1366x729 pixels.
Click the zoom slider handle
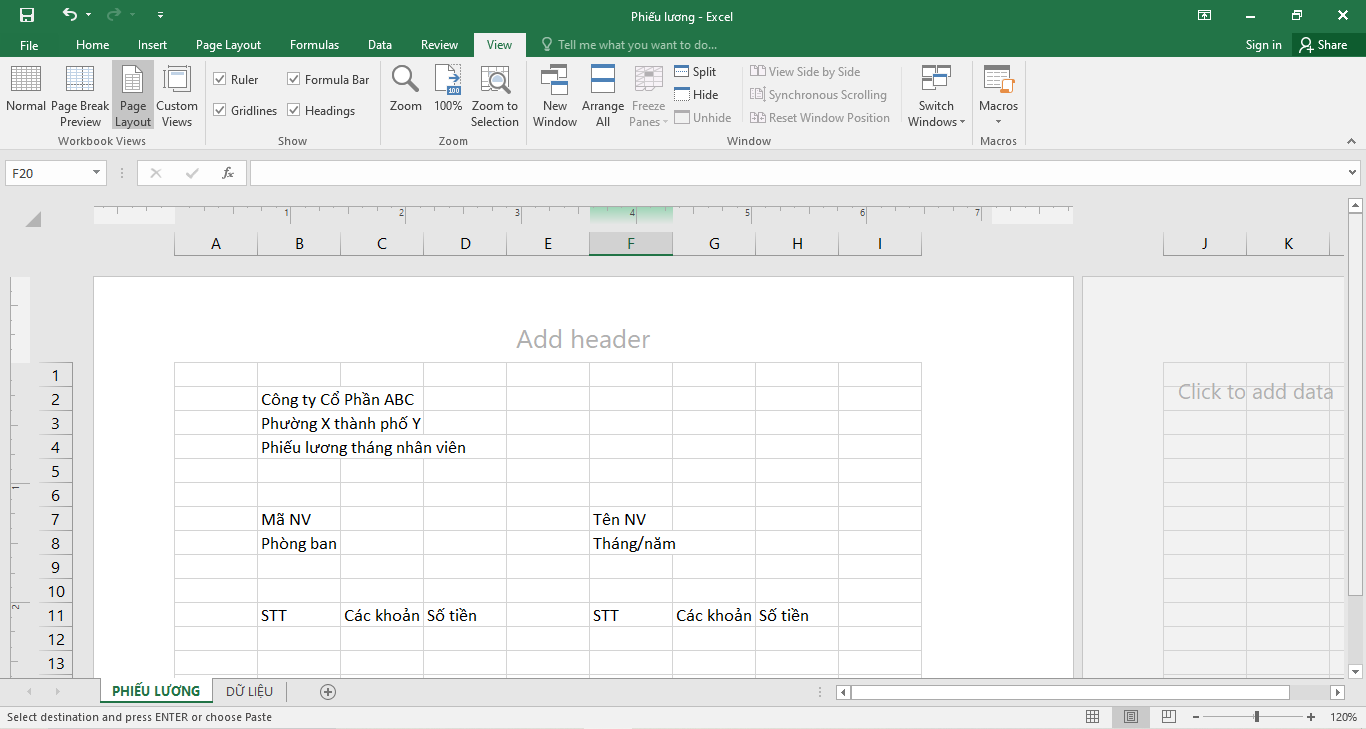(1257, 717)
